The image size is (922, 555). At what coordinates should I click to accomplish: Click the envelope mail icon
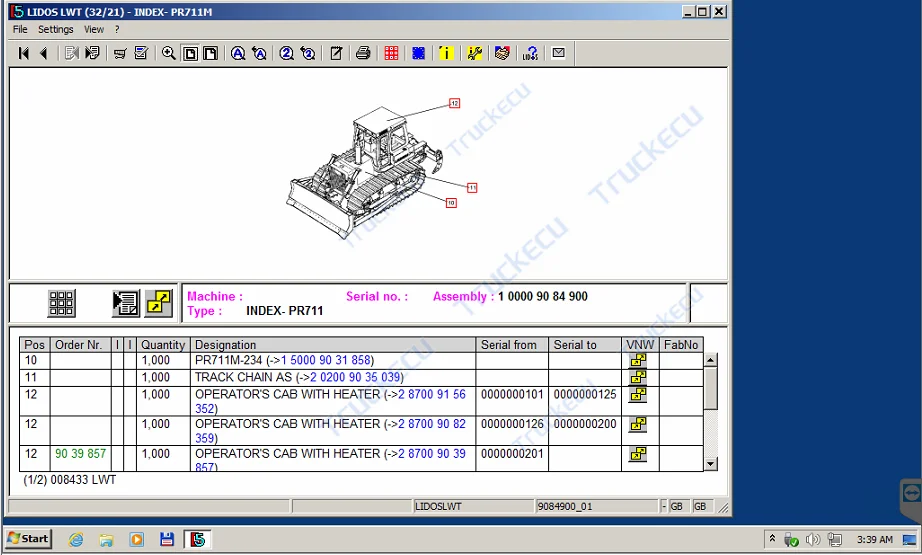click(558, 54)
